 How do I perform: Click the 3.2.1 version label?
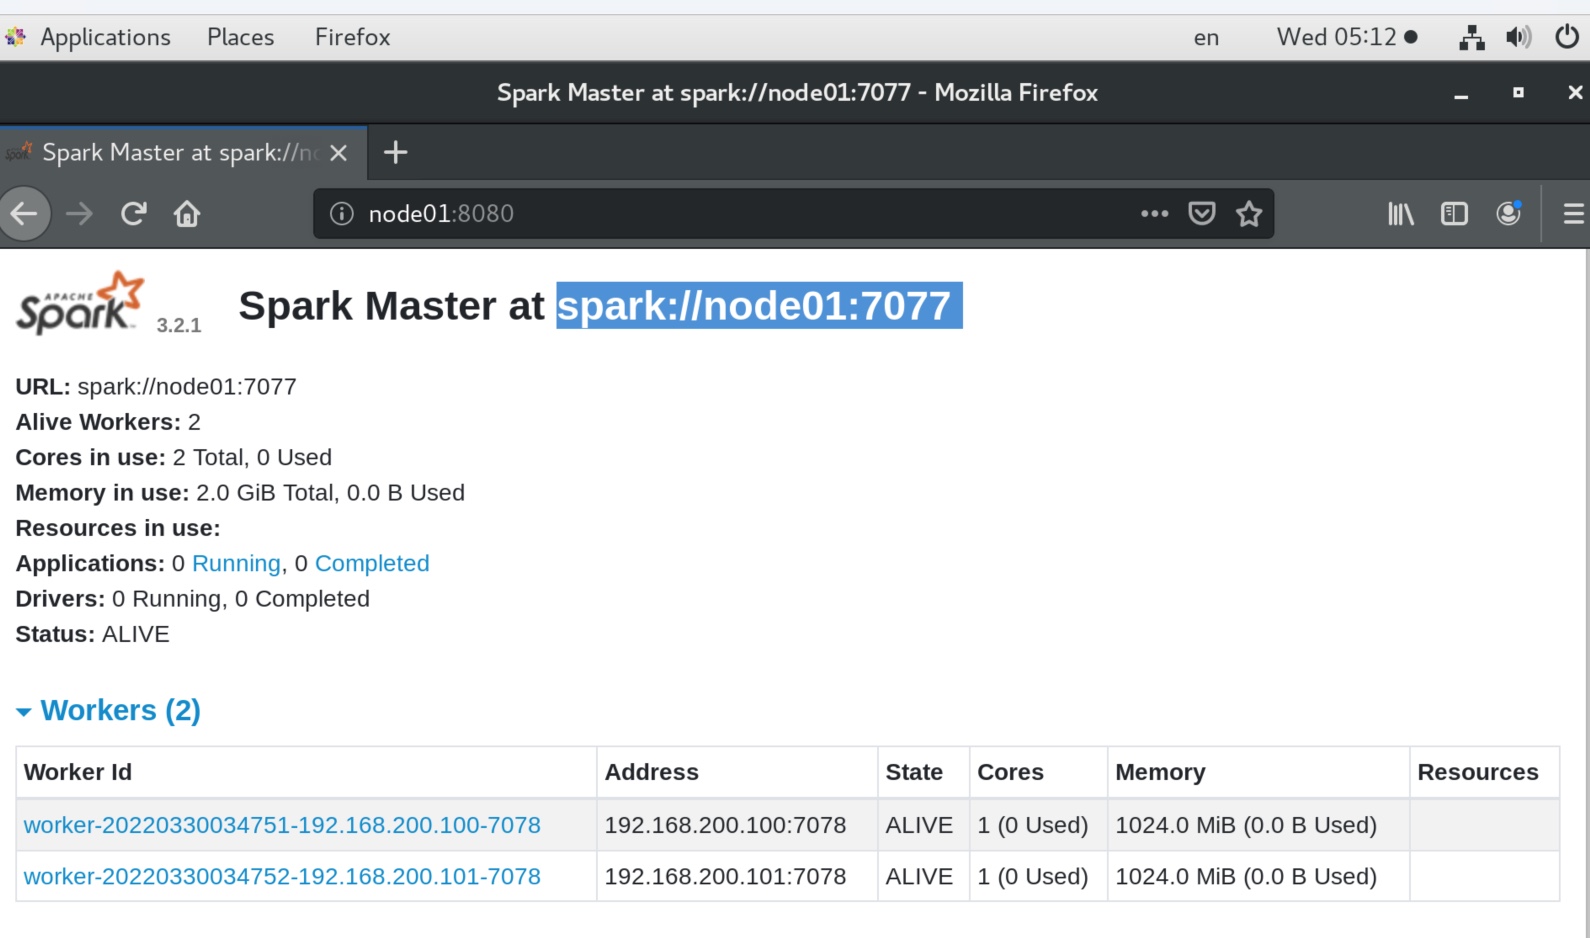179,325
